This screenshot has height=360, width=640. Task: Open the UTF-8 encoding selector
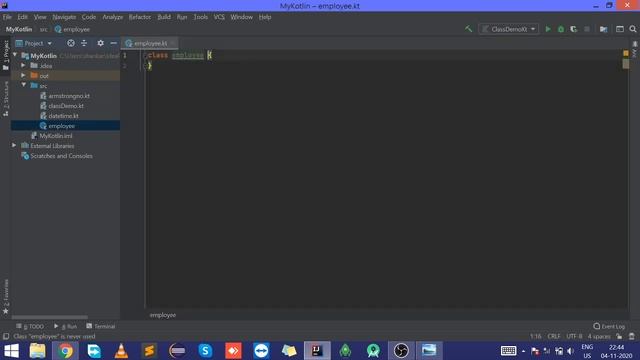click(x=574, y=336)
